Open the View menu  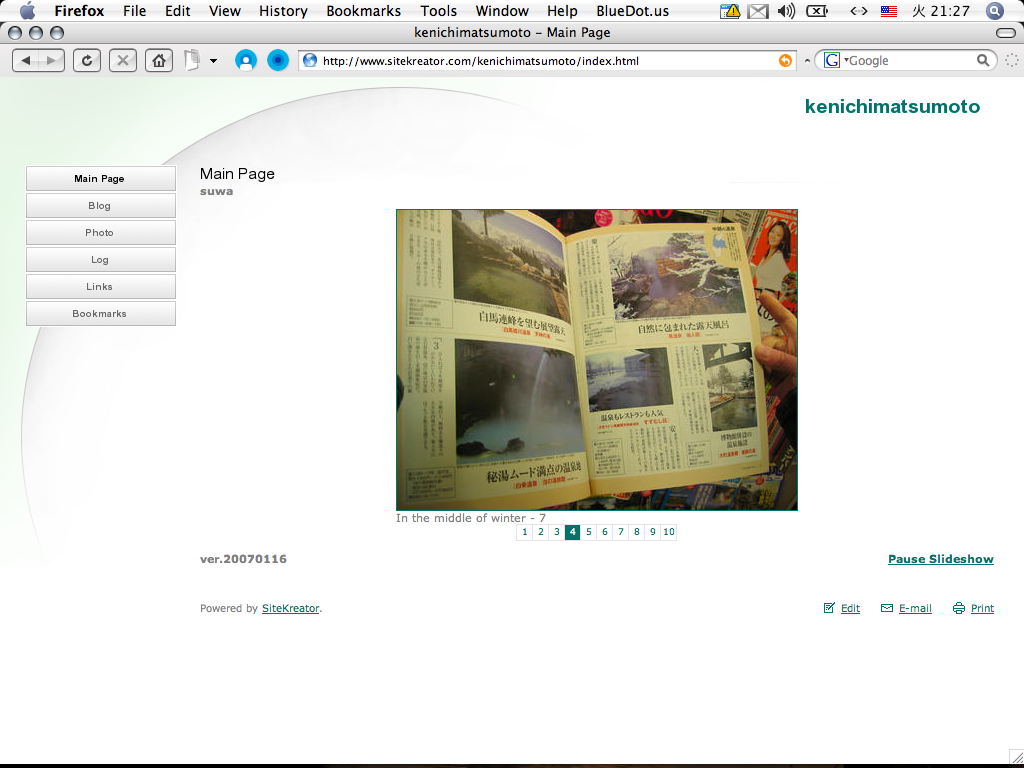[x=225, y=11]
